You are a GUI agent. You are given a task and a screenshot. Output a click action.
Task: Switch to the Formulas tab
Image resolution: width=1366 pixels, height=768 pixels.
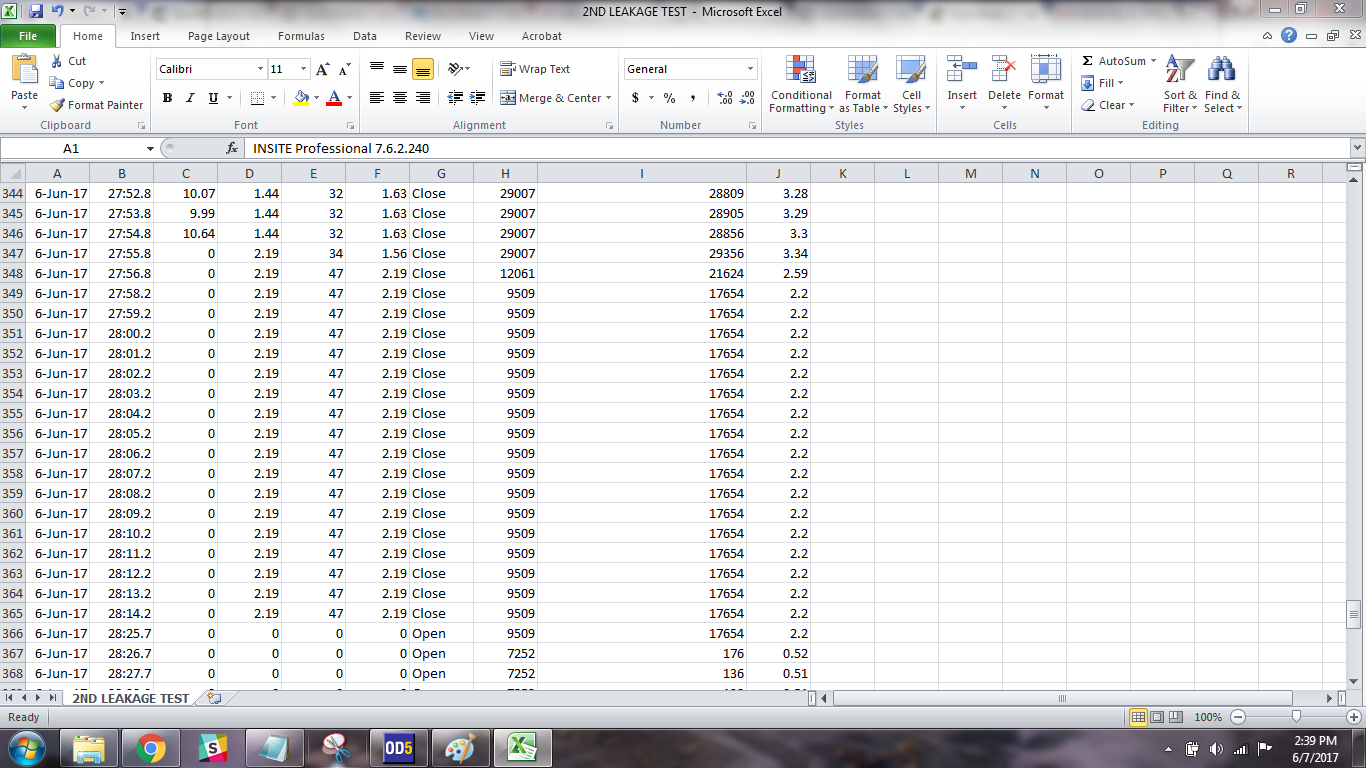(301, 36)
